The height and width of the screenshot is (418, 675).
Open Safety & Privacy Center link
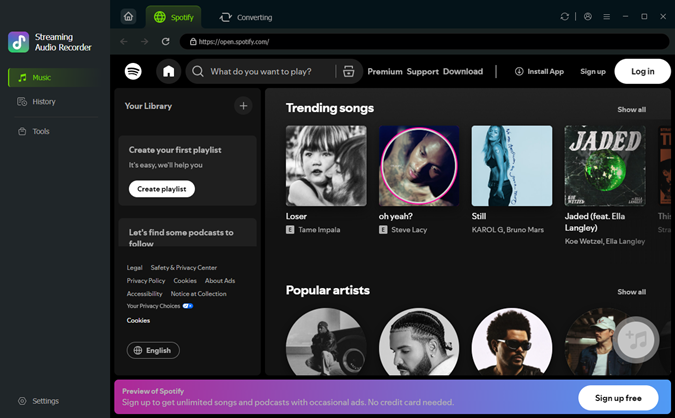coord(184,268)
